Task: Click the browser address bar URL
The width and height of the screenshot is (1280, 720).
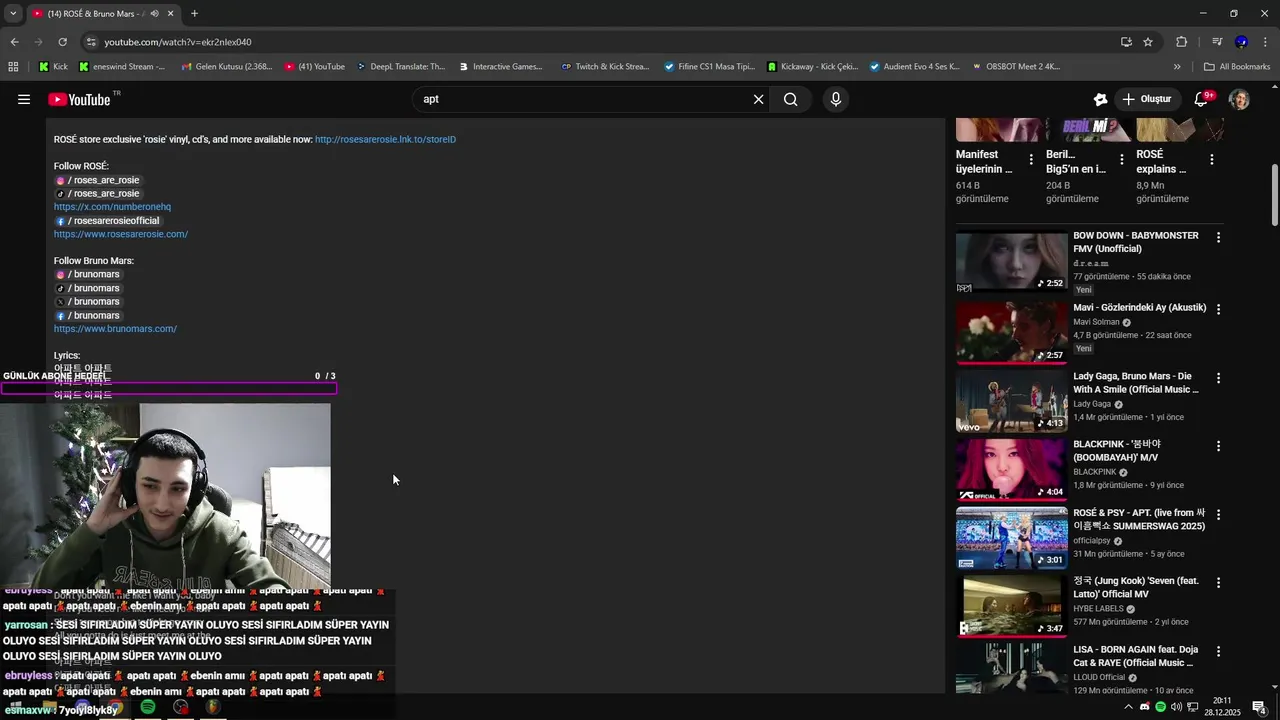Action: click(x=178, y=42)
